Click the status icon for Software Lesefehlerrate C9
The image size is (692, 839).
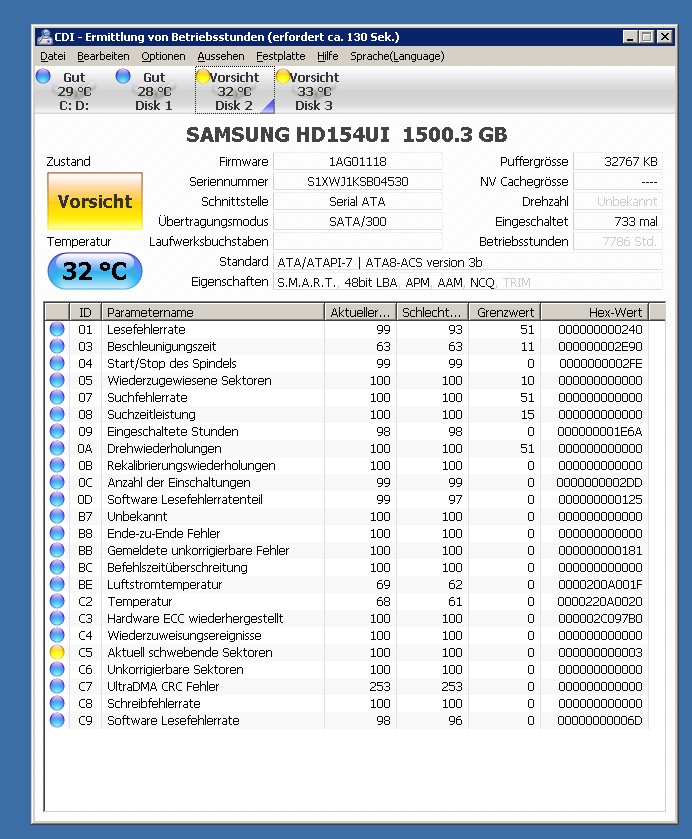point(57,720)
